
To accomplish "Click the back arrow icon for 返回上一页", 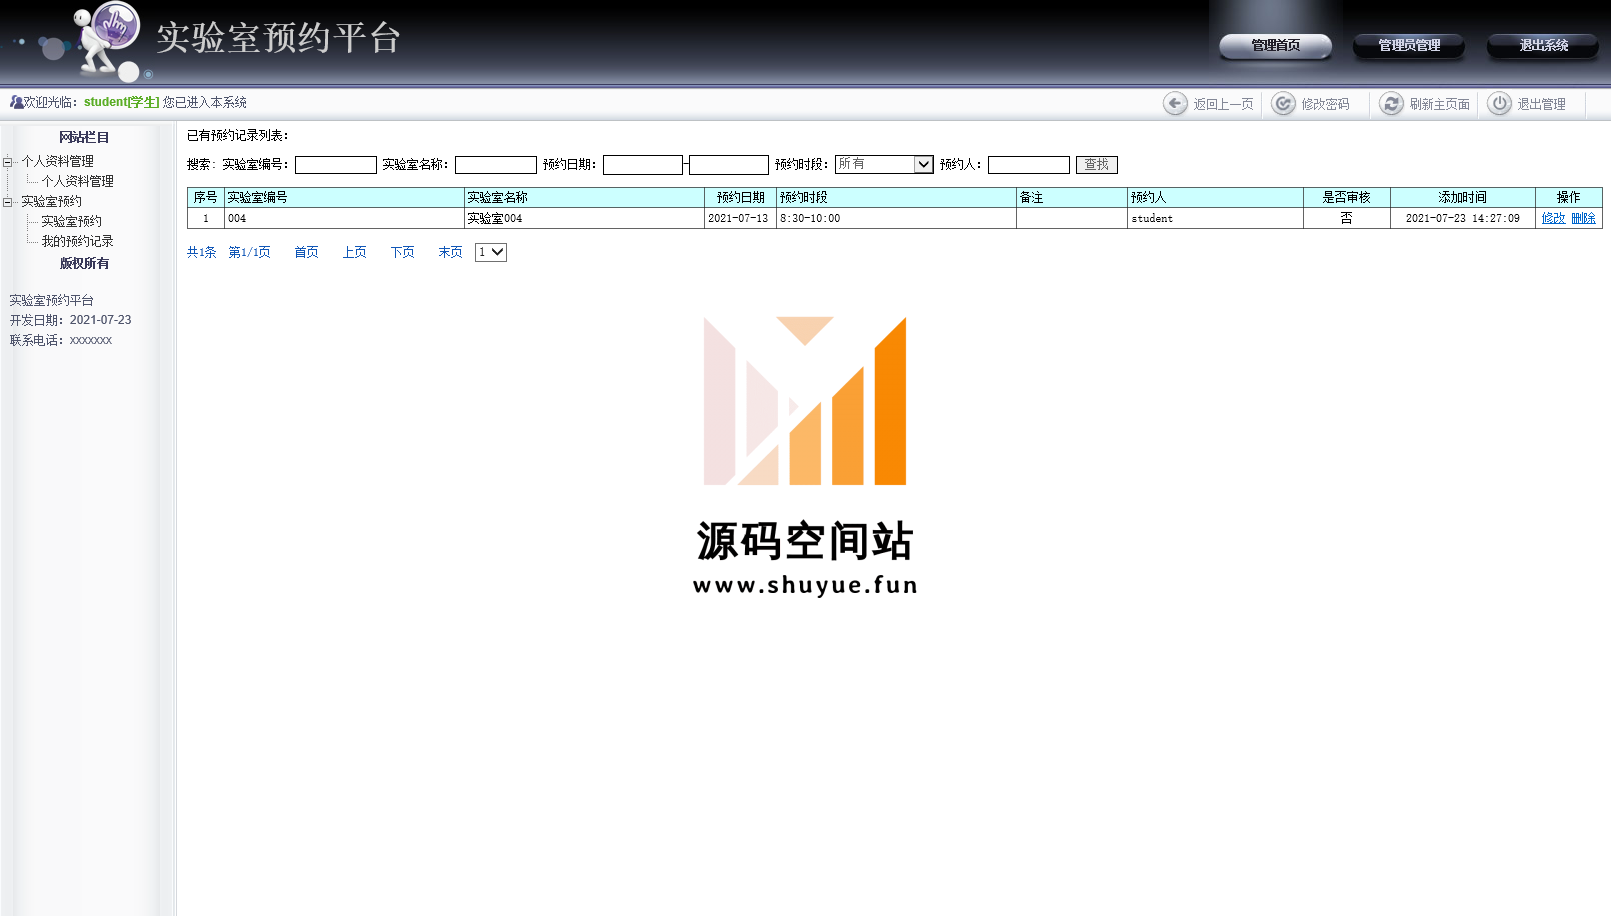I will click(1175, 103).
